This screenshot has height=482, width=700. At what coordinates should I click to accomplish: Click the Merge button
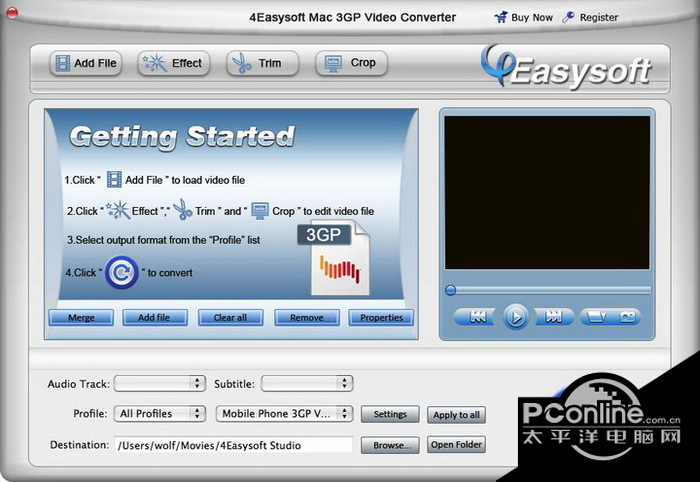point(81,317)
